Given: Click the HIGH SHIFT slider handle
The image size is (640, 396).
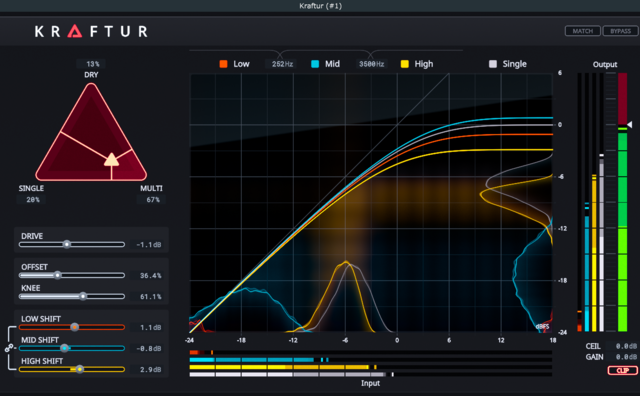Looking at the screenshot, I should coord(80,369).
